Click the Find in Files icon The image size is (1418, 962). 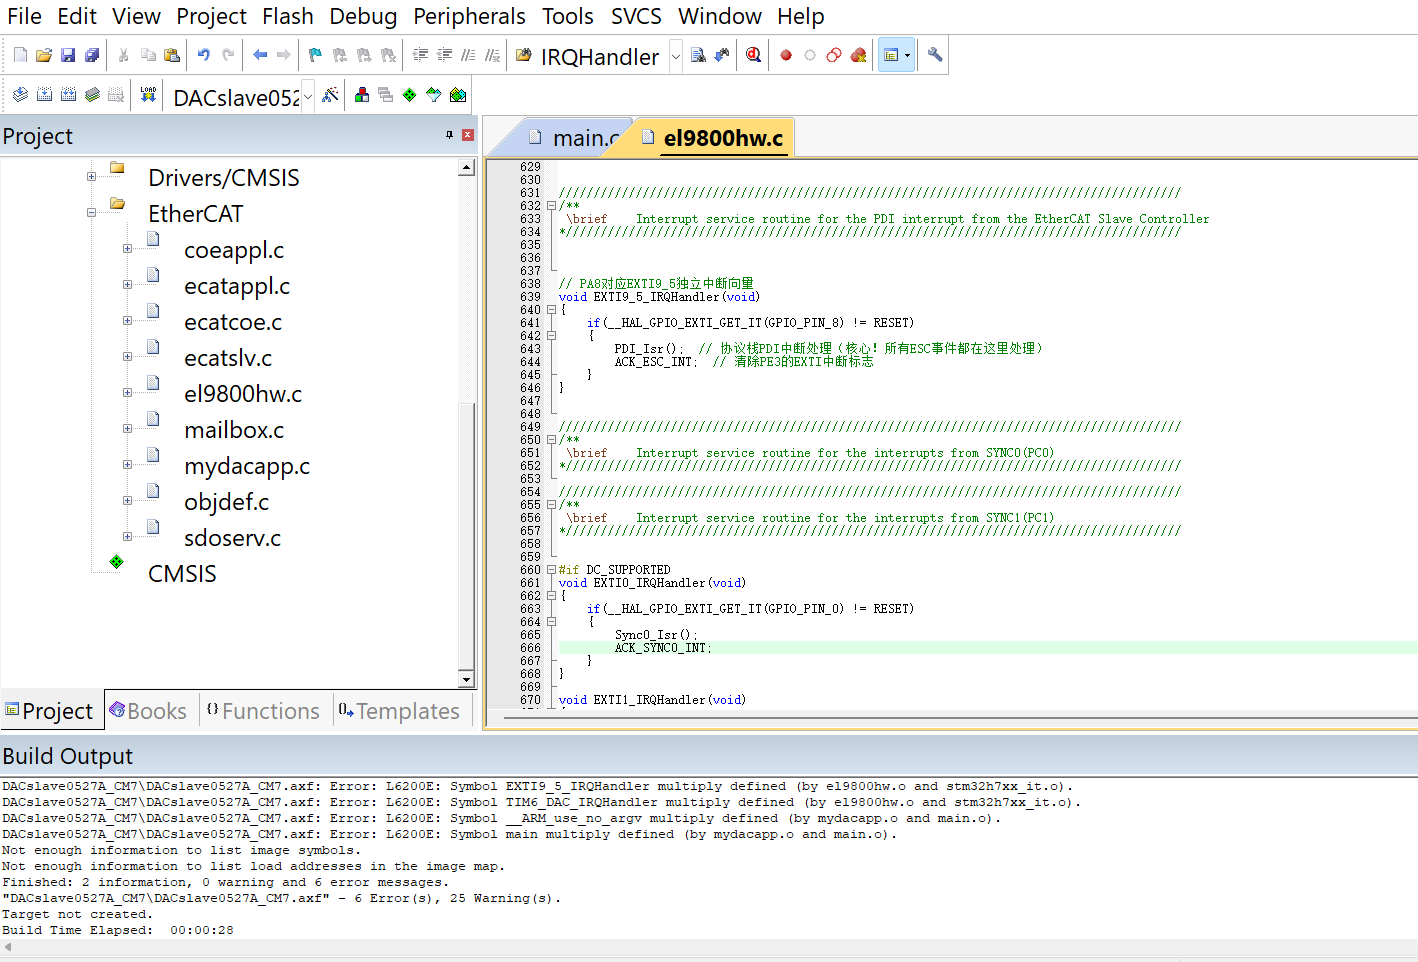click(524, 56)
